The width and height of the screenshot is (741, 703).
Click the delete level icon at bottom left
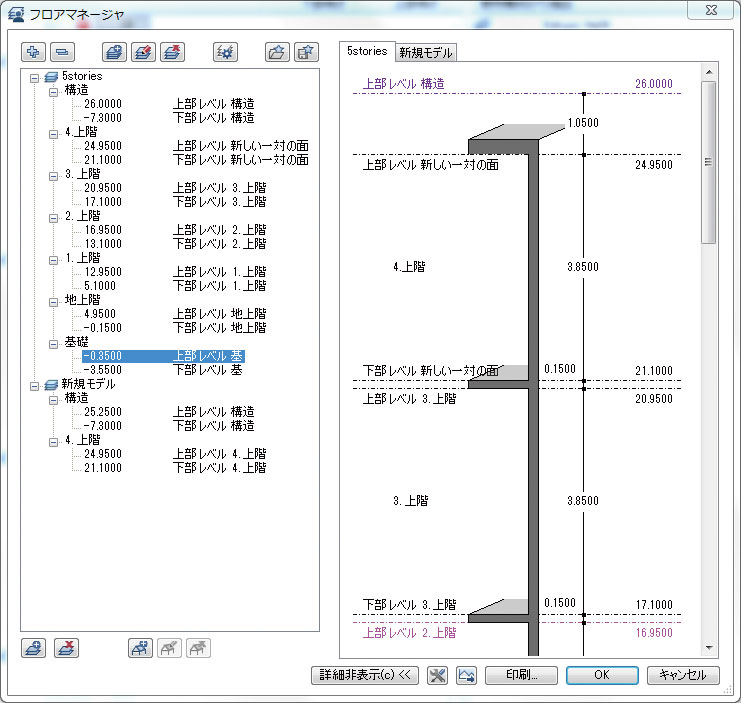pyautogui.click(x=66, y=648)
